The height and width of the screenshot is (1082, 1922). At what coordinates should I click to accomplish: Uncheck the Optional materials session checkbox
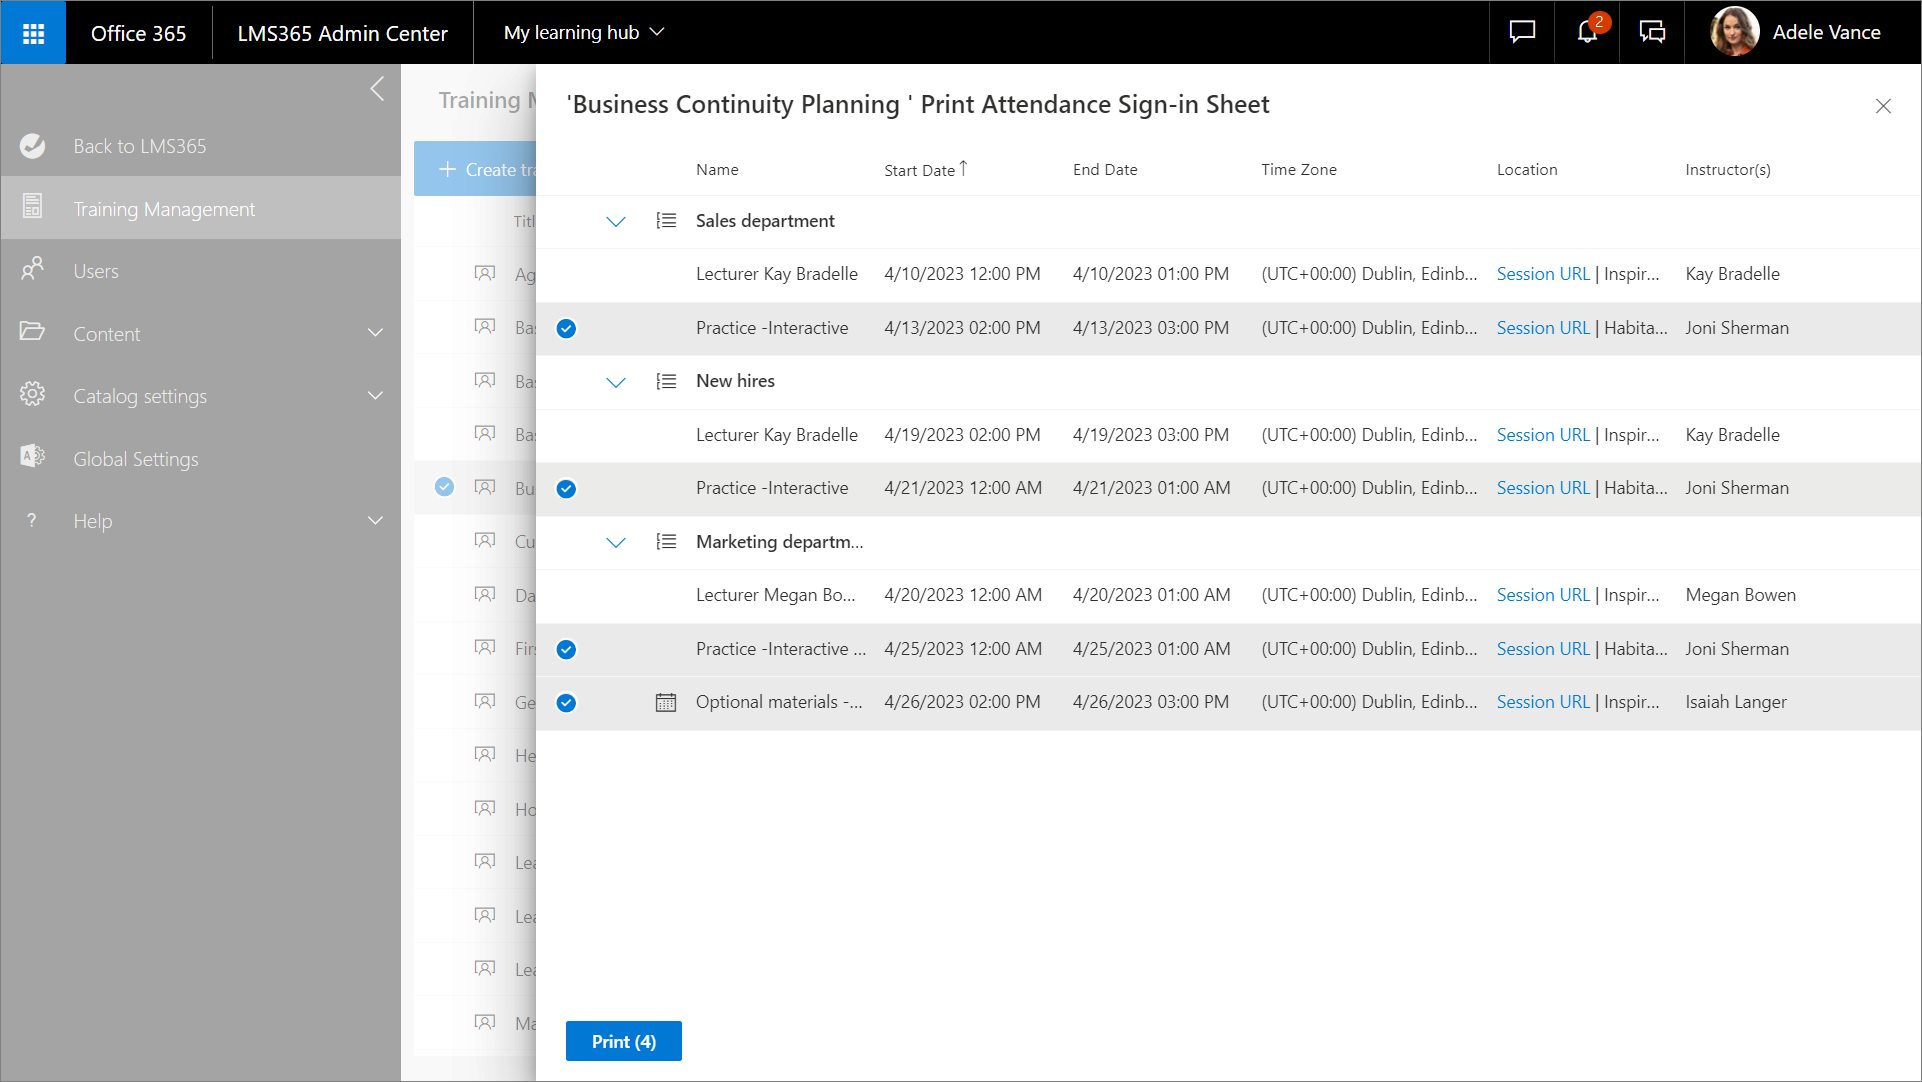[x=566, y=702]
